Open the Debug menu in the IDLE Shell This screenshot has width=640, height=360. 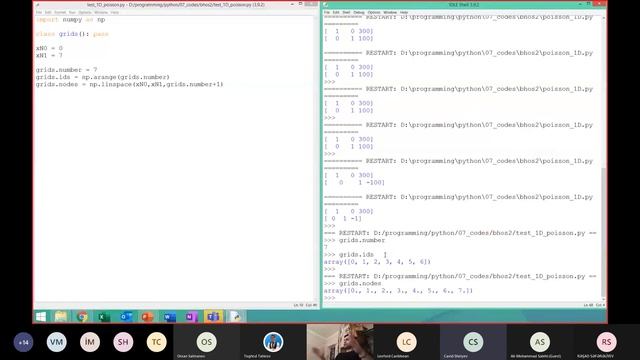359,13
